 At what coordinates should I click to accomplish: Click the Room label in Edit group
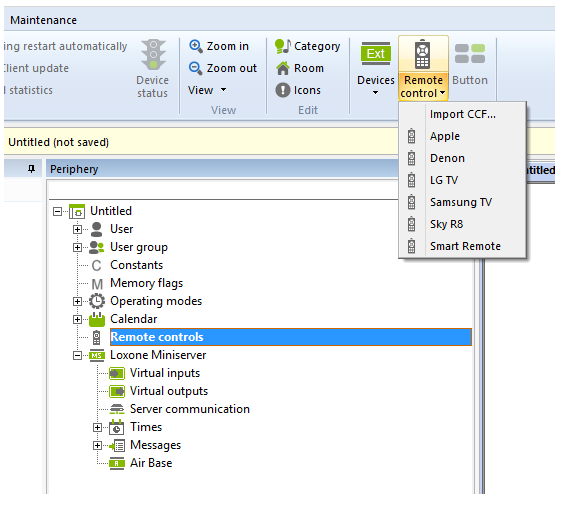pyautogui.click(x=309, y=68)
